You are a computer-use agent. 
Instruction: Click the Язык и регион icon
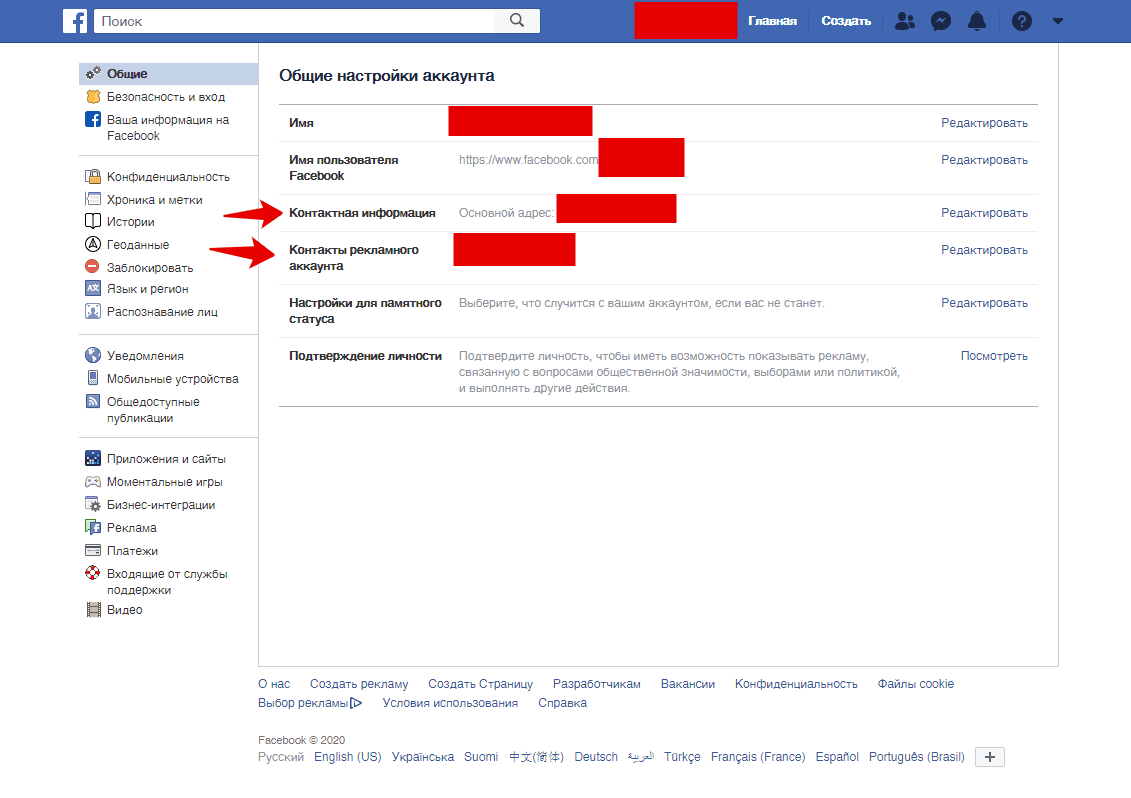coord(93,289)
